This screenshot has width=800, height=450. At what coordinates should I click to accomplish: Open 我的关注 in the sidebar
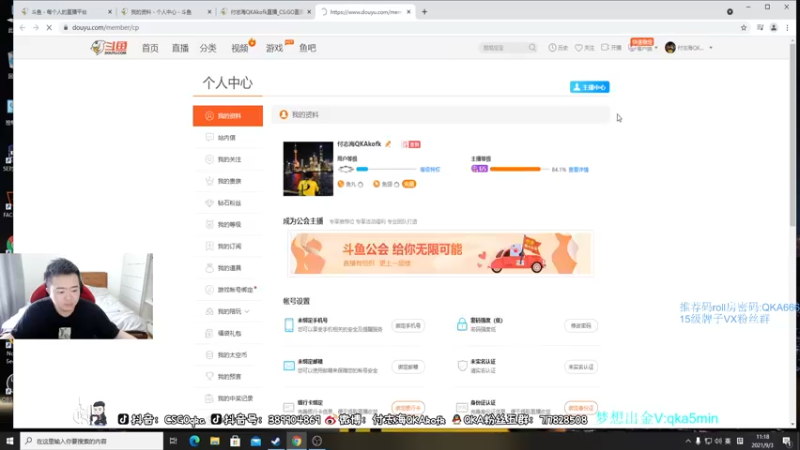228,159
